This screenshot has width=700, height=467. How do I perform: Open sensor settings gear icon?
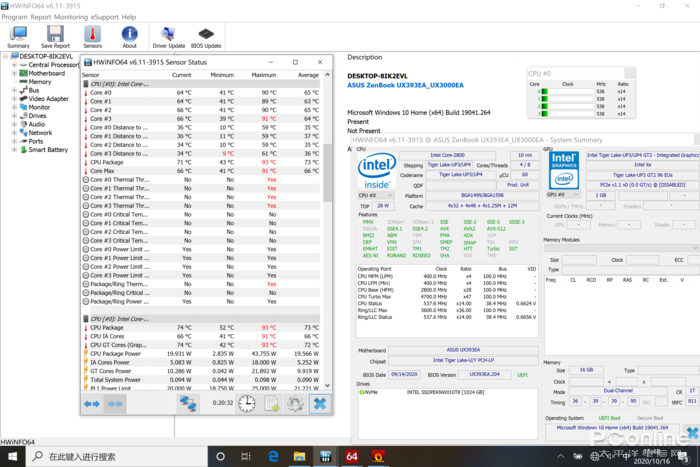[295, 403]
